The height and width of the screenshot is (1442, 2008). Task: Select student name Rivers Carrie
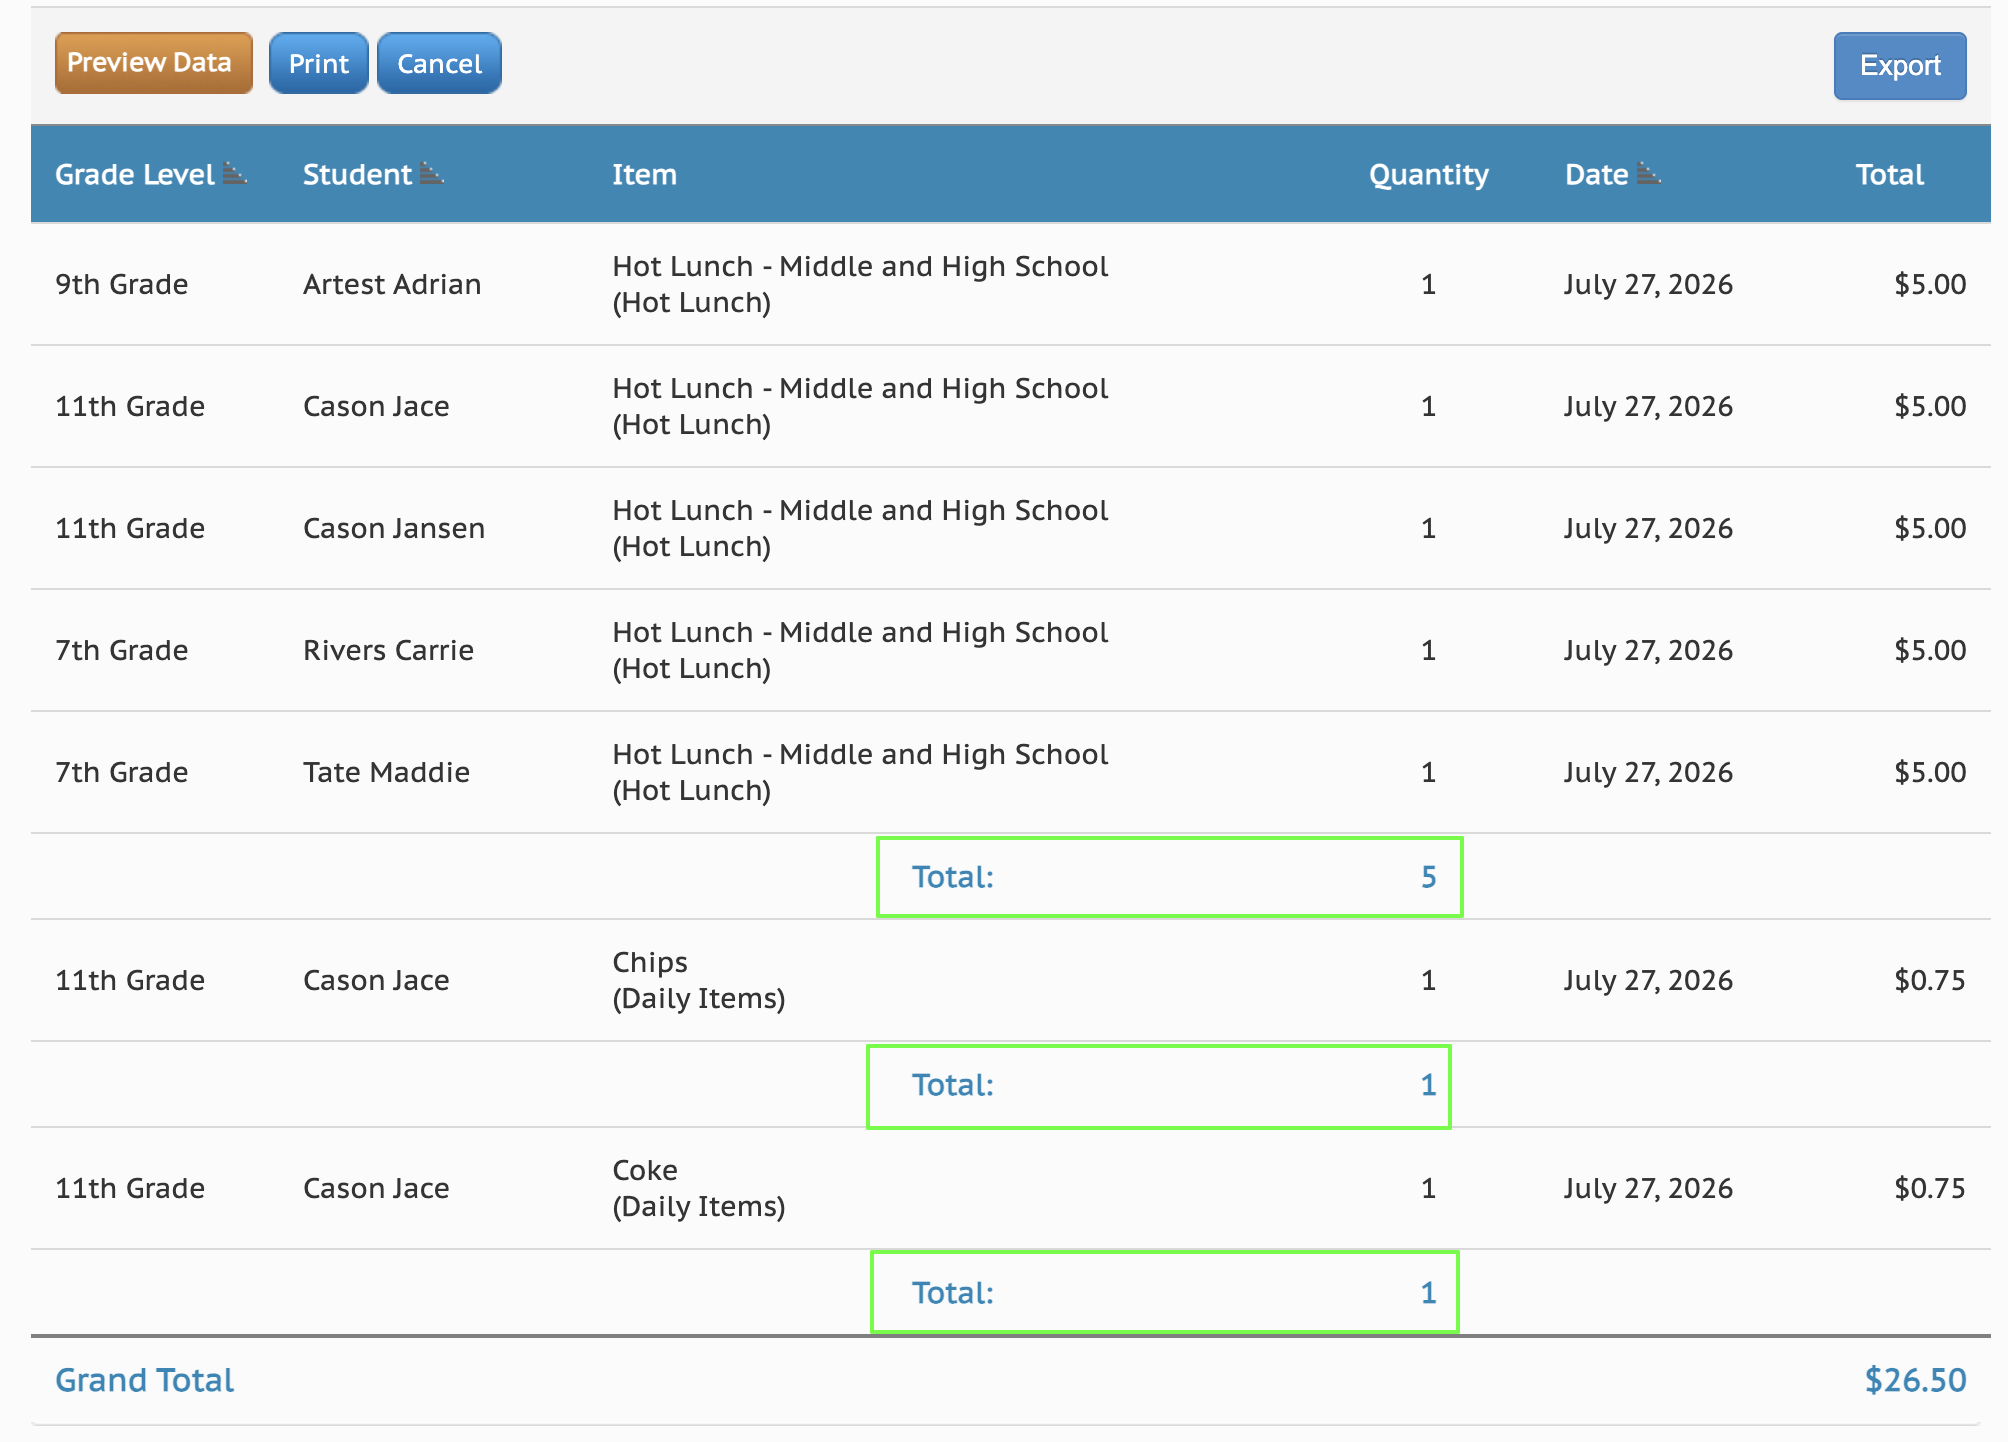coord(388,650)
